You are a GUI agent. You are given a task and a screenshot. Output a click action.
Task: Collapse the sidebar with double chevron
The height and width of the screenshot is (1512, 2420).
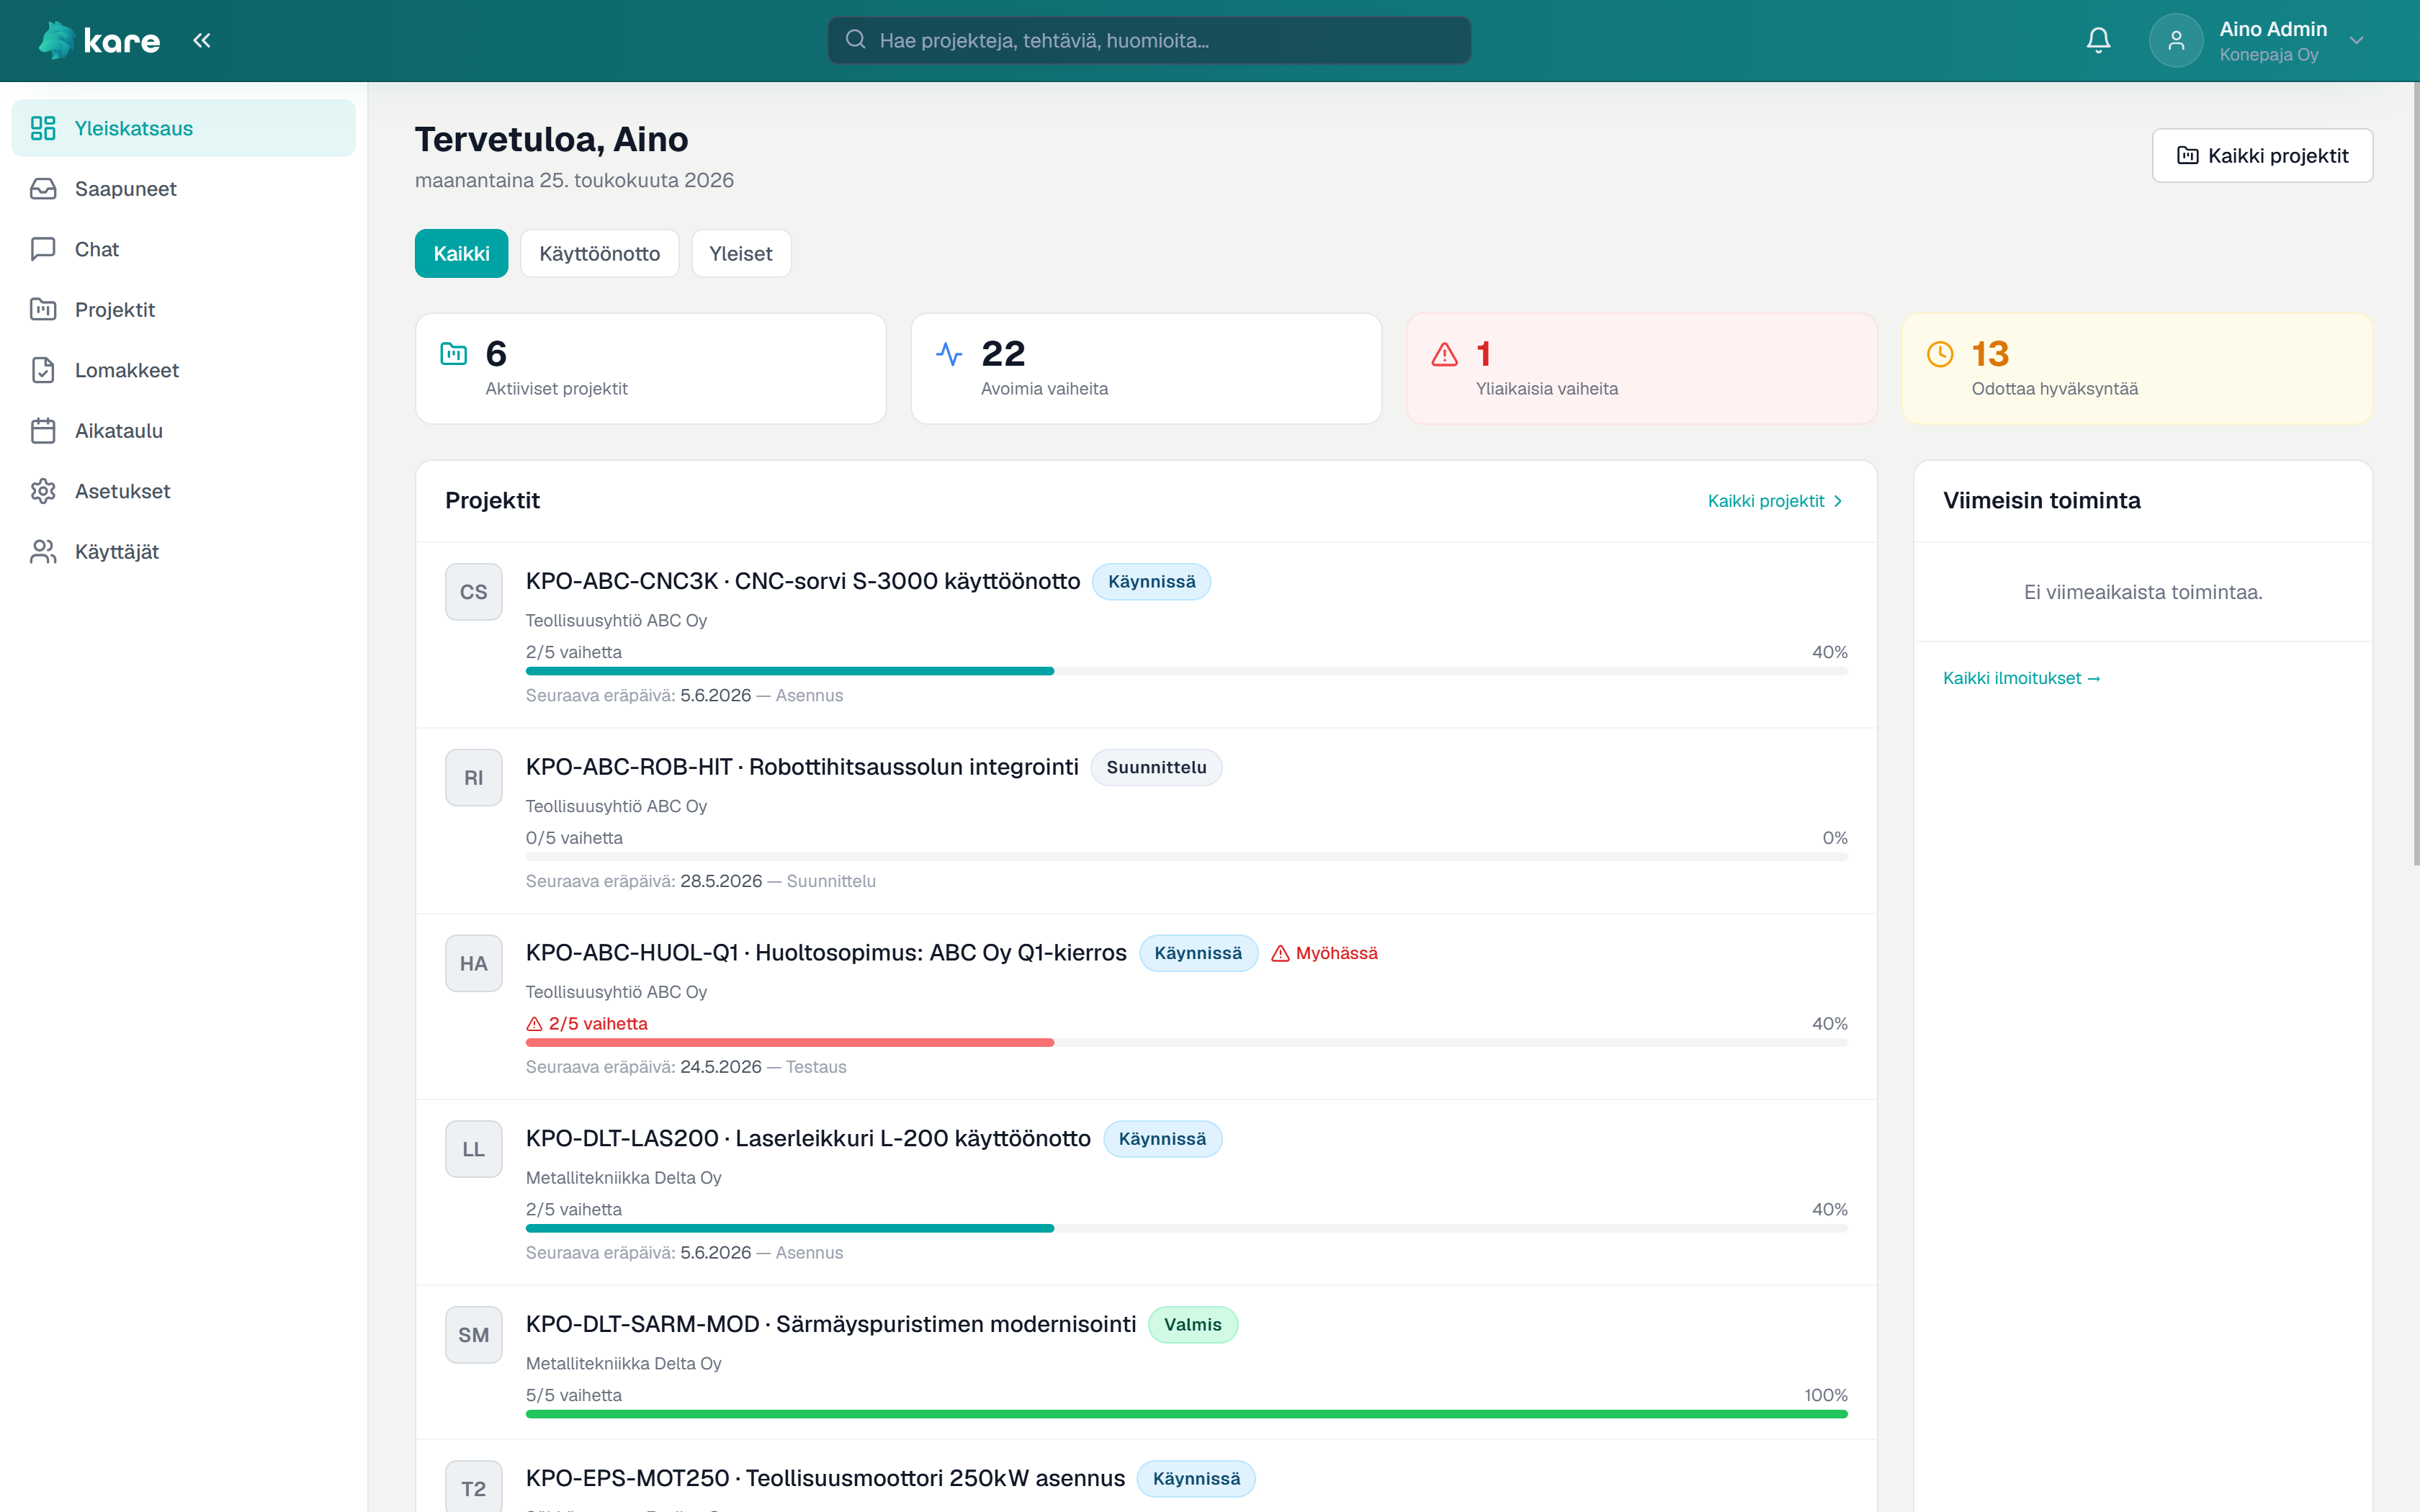pos(202,40)
